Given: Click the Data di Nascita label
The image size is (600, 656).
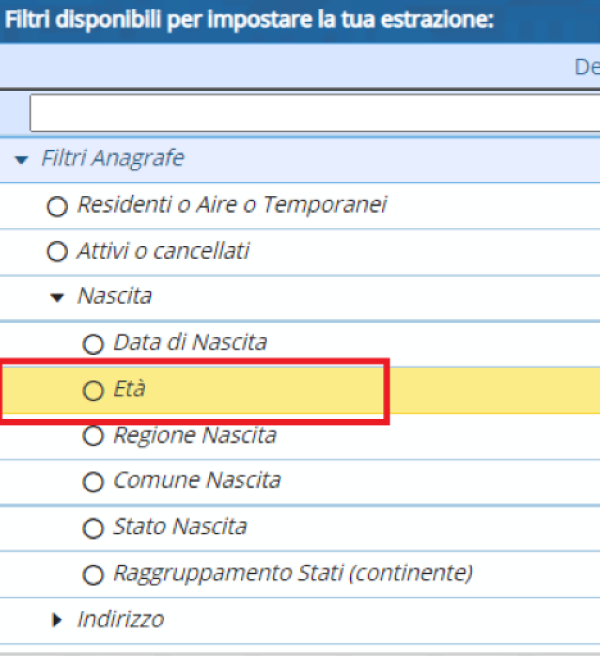Looking at the screenshot, I should pos(190,342).
